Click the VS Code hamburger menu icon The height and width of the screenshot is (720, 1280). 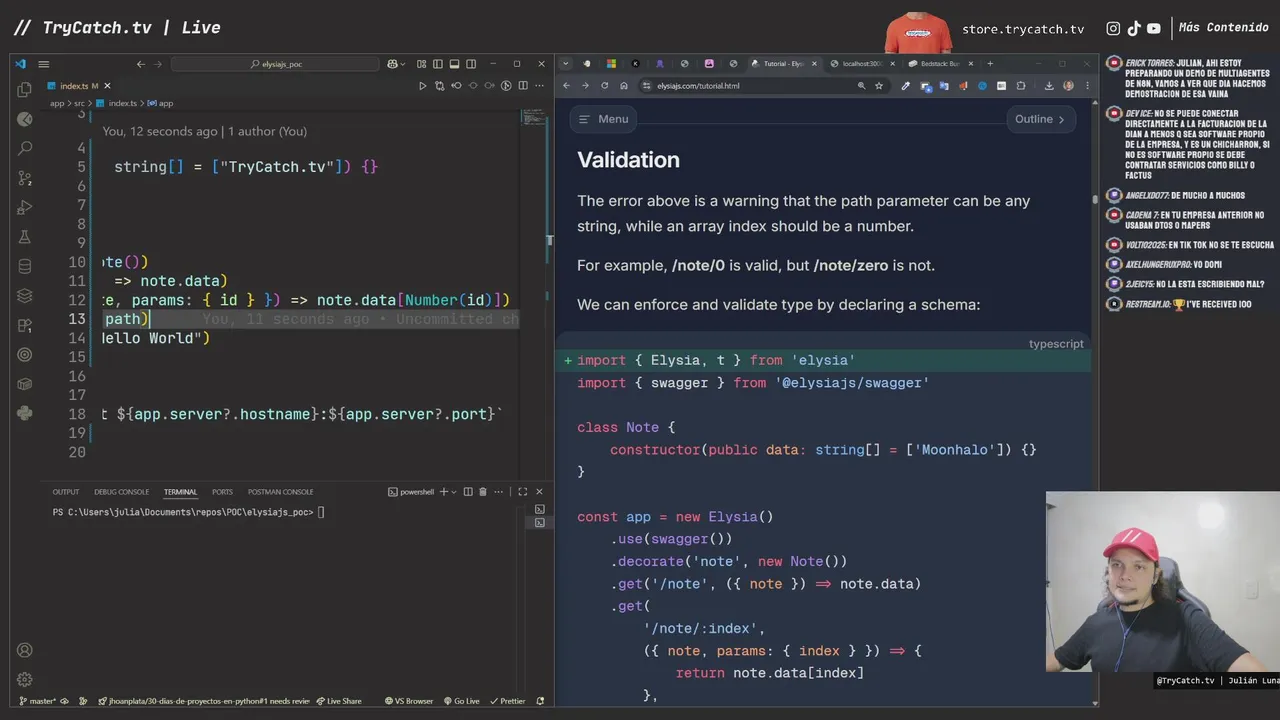[x=43, y=64]
